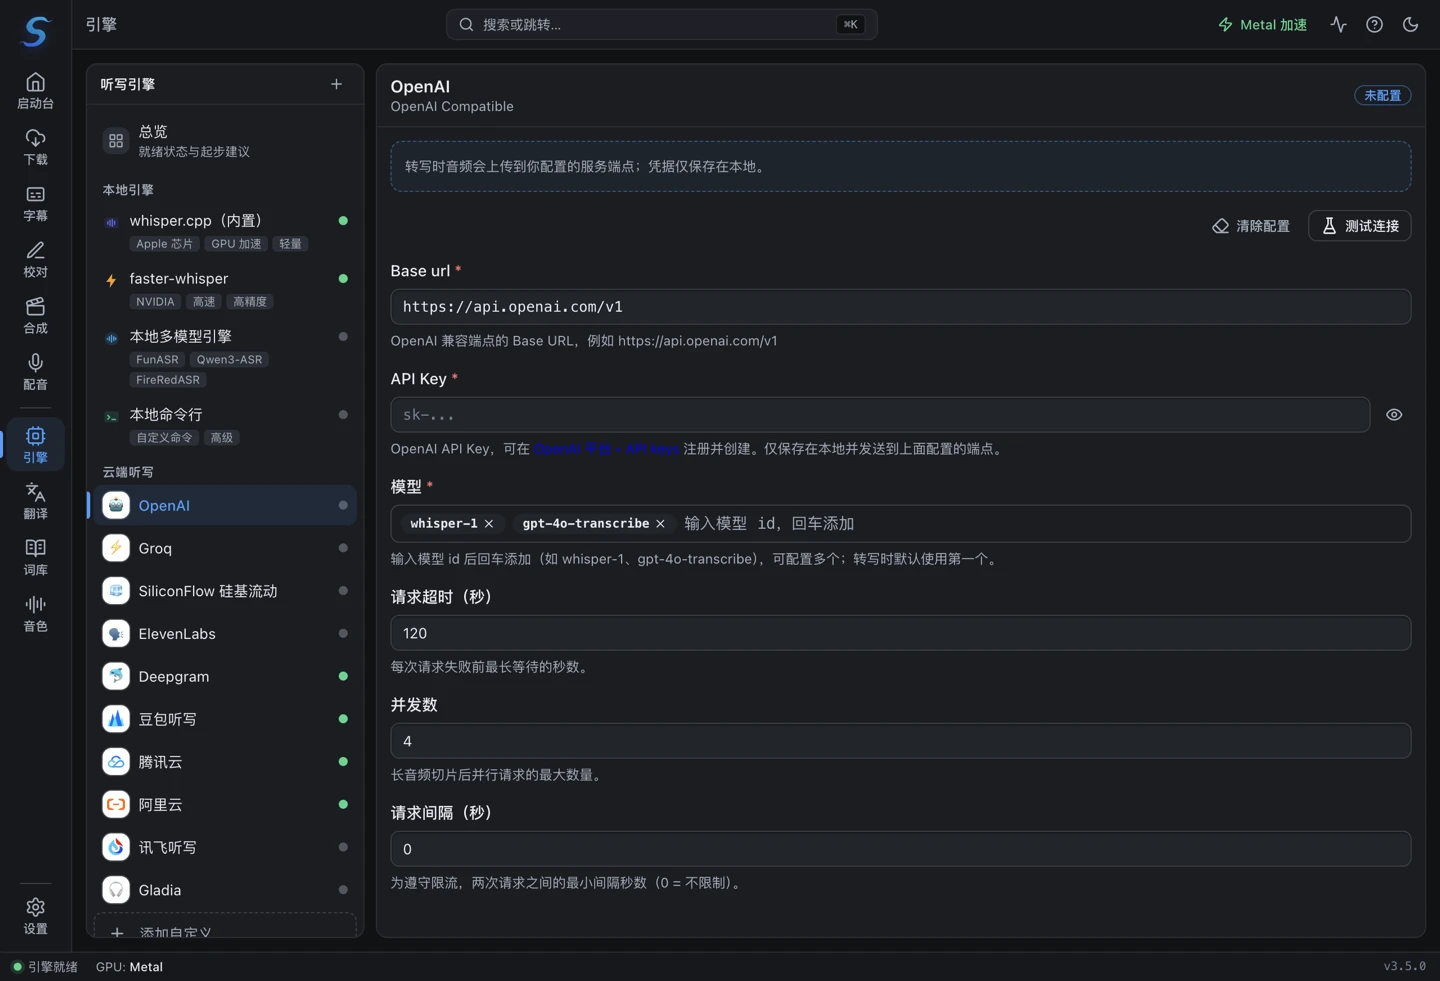Viewport: 1440px width, 981px height.
Task: Open the 翻译 translation section
Action: click(x=35, y=501)
